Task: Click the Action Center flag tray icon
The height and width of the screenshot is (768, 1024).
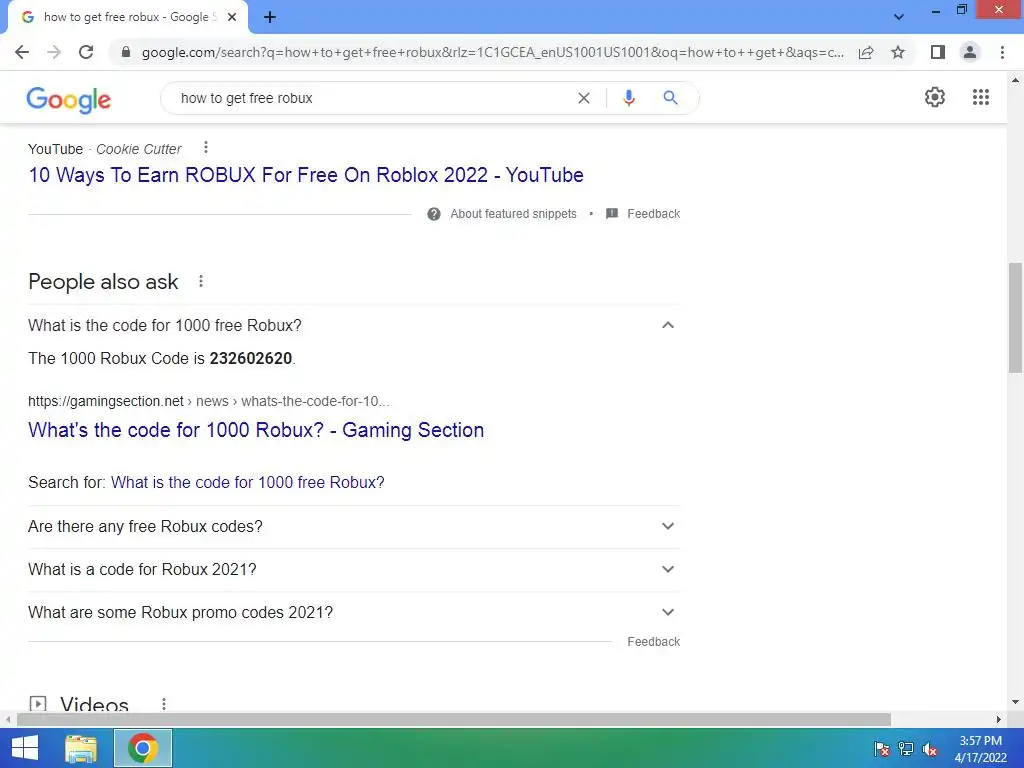Action: (x=882, y=749)
